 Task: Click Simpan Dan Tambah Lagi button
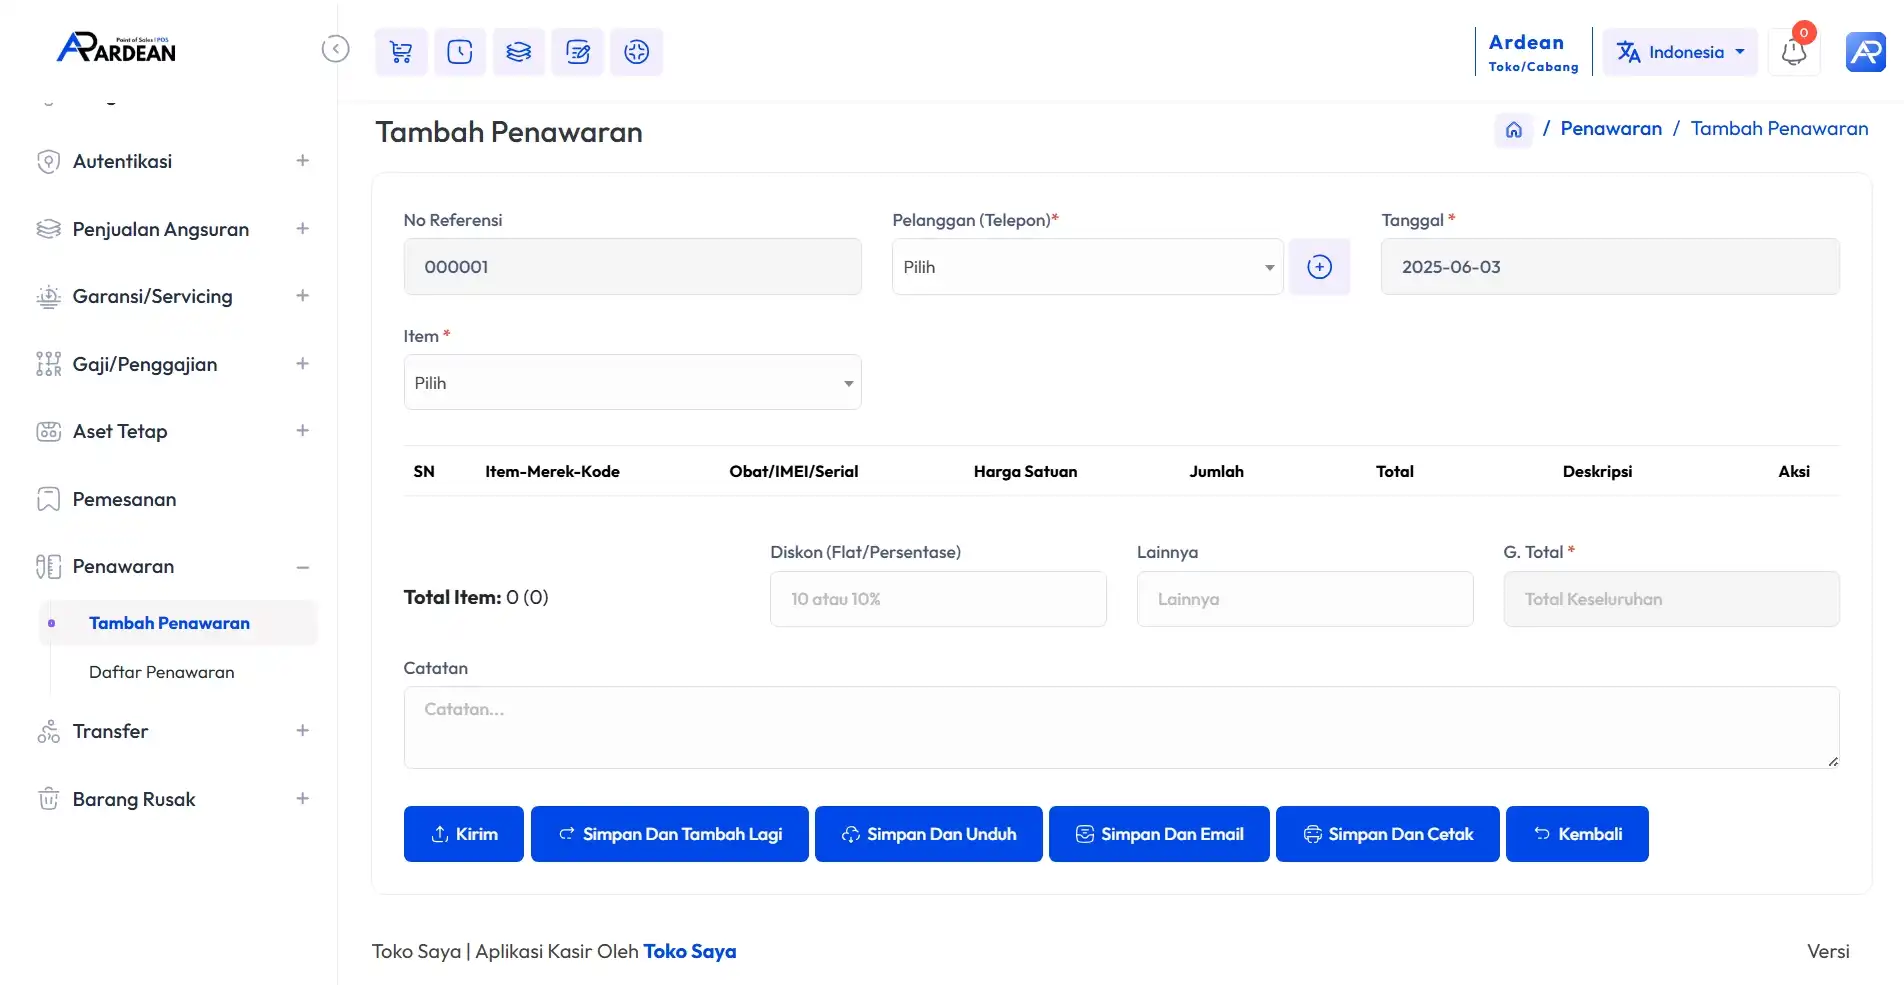click(670, 834)
